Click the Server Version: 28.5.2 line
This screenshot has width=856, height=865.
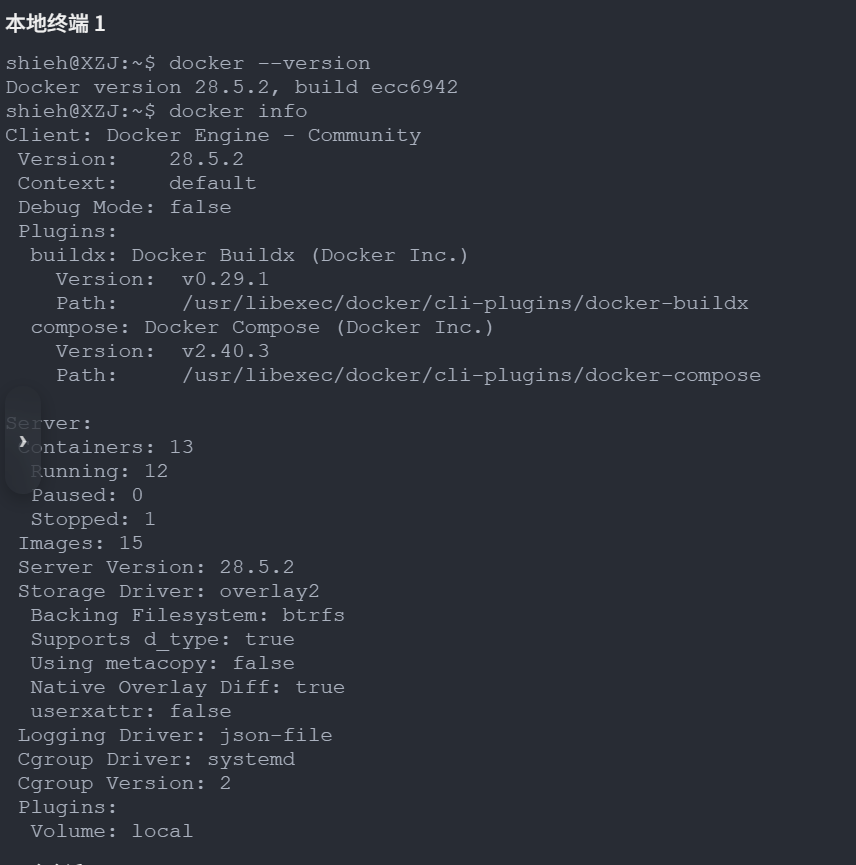tap(156, 567)
